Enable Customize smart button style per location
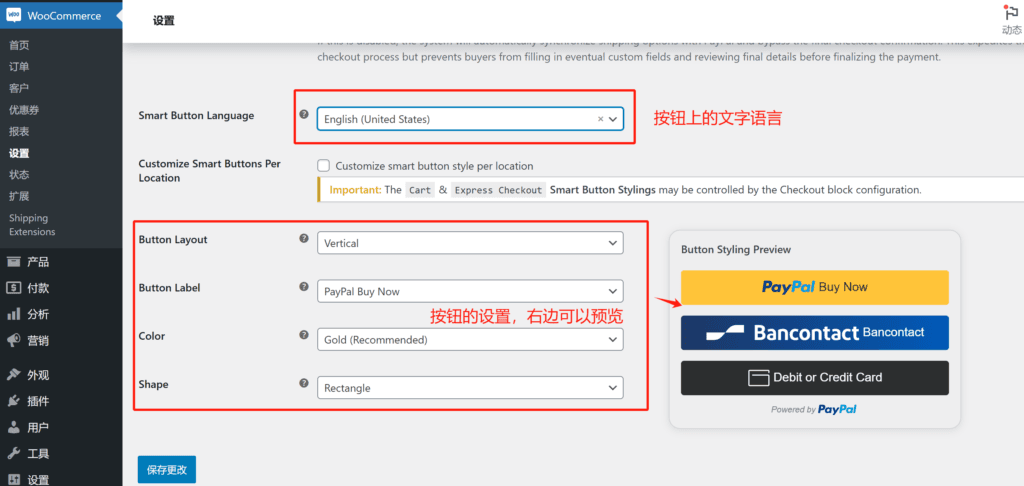This screenshot has height=486, width=1024. coord(323,166)
